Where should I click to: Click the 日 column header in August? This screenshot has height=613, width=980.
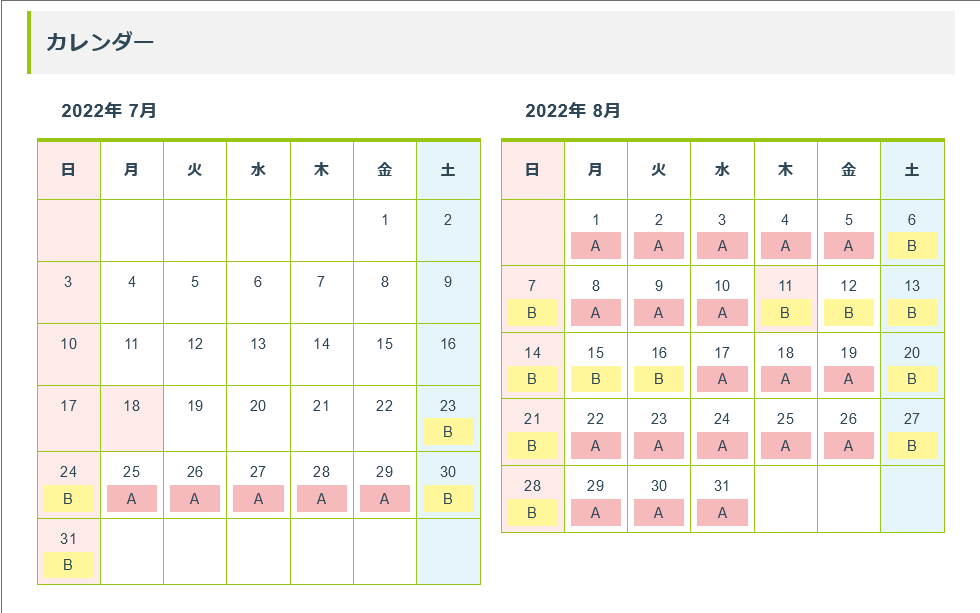click(532, 170)
